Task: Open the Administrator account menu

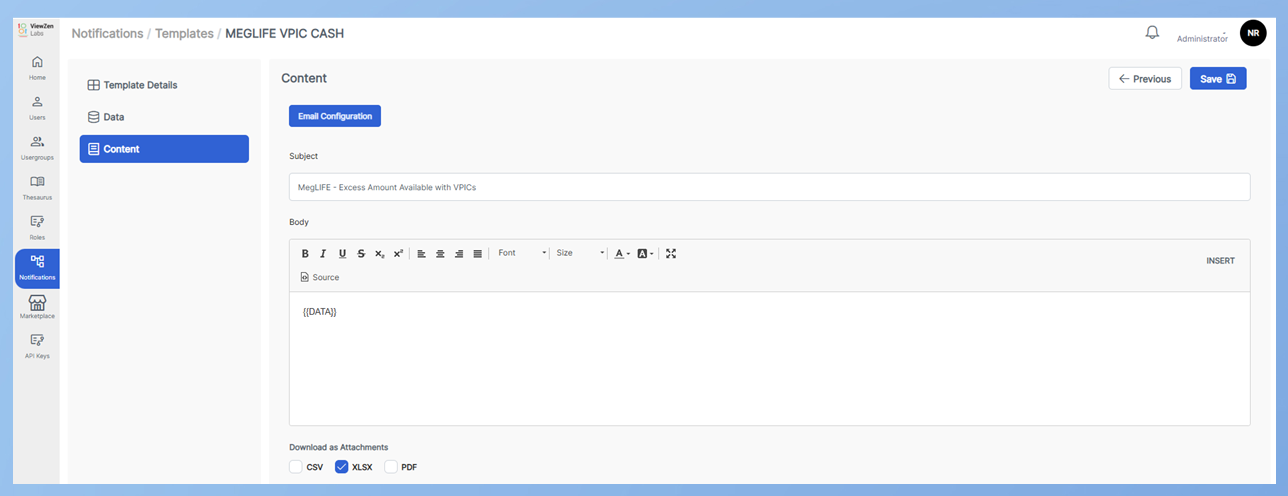Action: pyautogui.click(x=1202, y=37)
